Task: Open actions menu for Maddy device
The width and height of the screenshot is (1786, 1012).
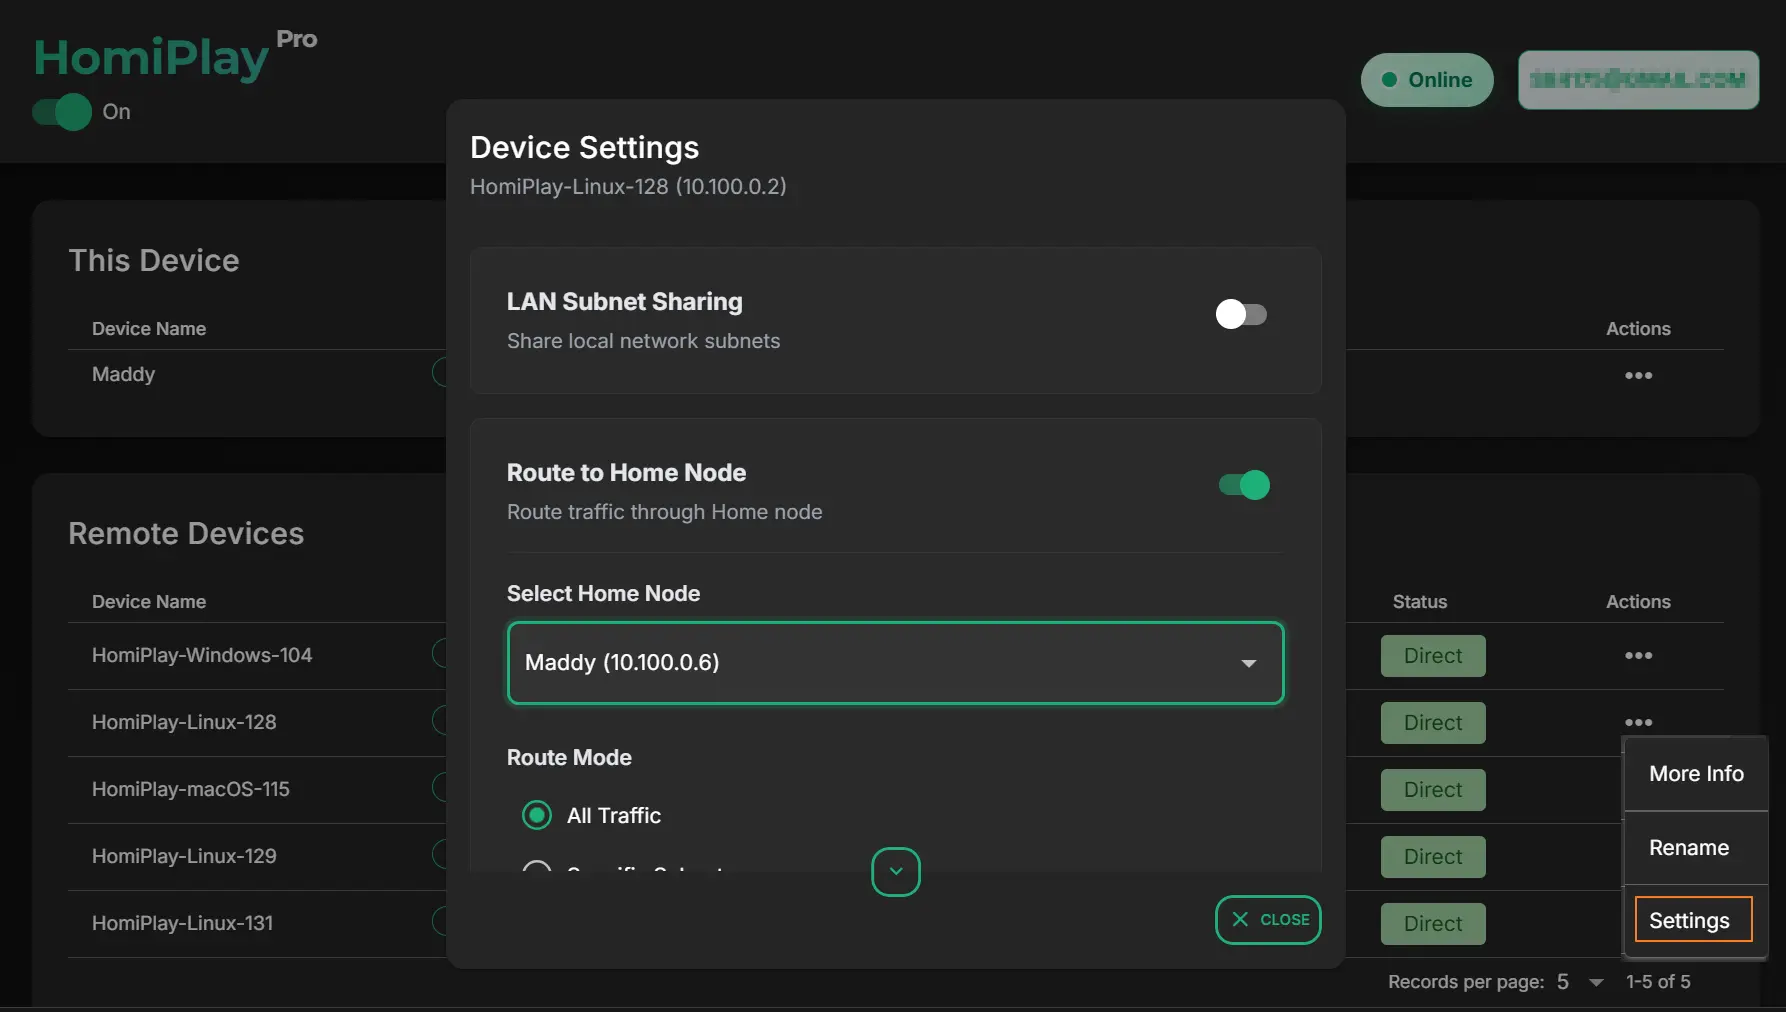Action: click(x=1638, y=376)
